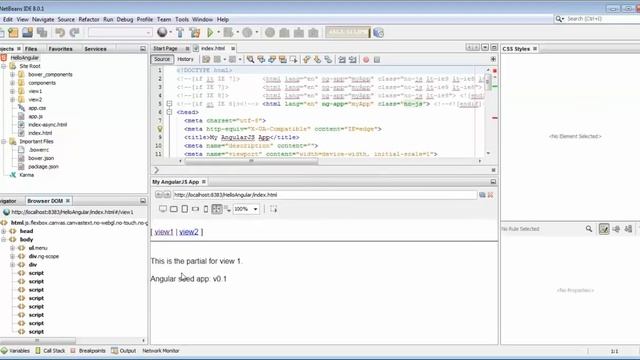Click the Clean and Build icon
The width and height of the screenshot is (640, 360).
(195, 33)
